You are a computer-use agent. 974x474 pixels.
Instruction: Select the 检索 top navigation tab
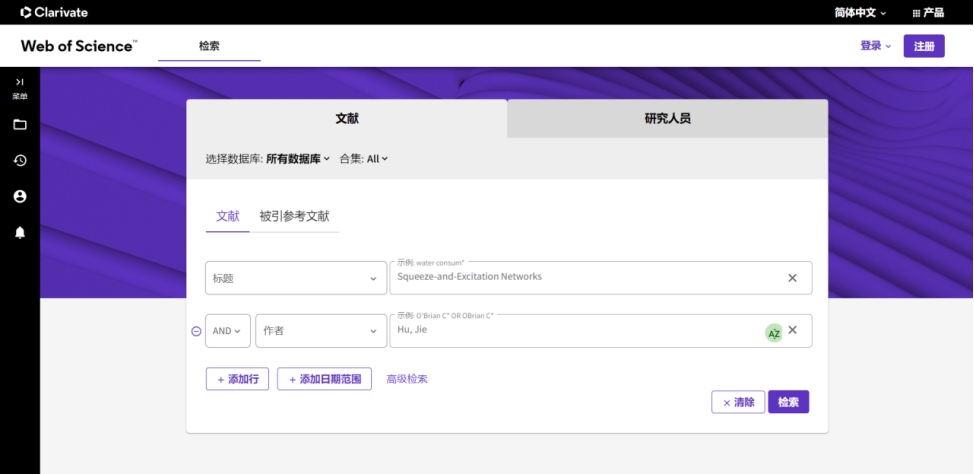tap(209, 46)
